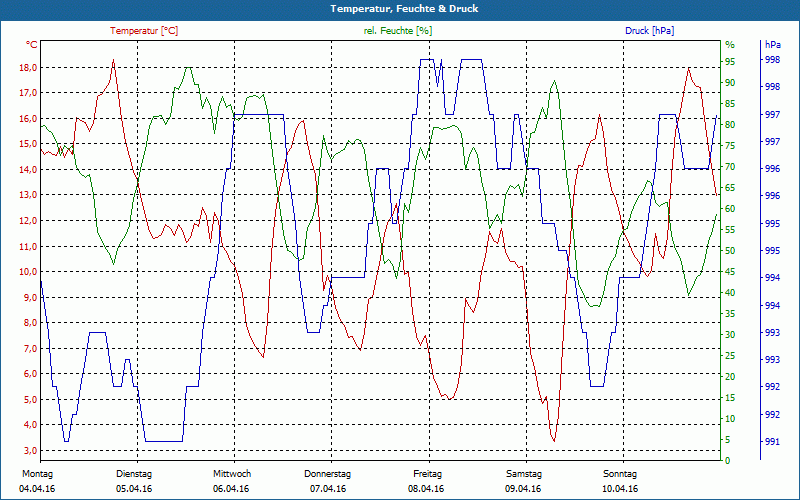The height and width of the screenshot is (500, 800).
Task: Click the Samstag day label
Action: pyautogui.click(x=524, y=474)
